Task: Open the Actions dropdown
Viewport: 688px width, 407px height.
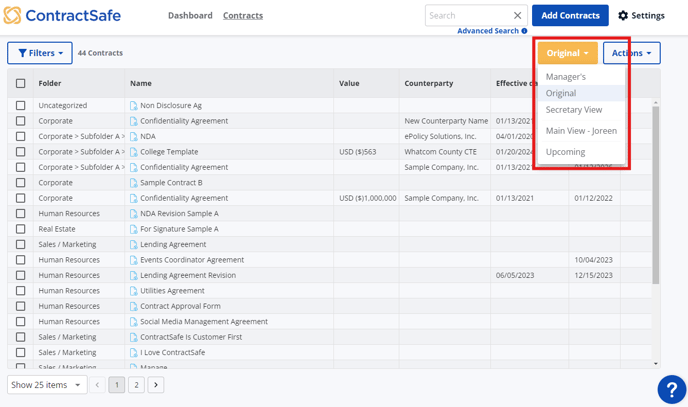Action: tap(631, 53)
